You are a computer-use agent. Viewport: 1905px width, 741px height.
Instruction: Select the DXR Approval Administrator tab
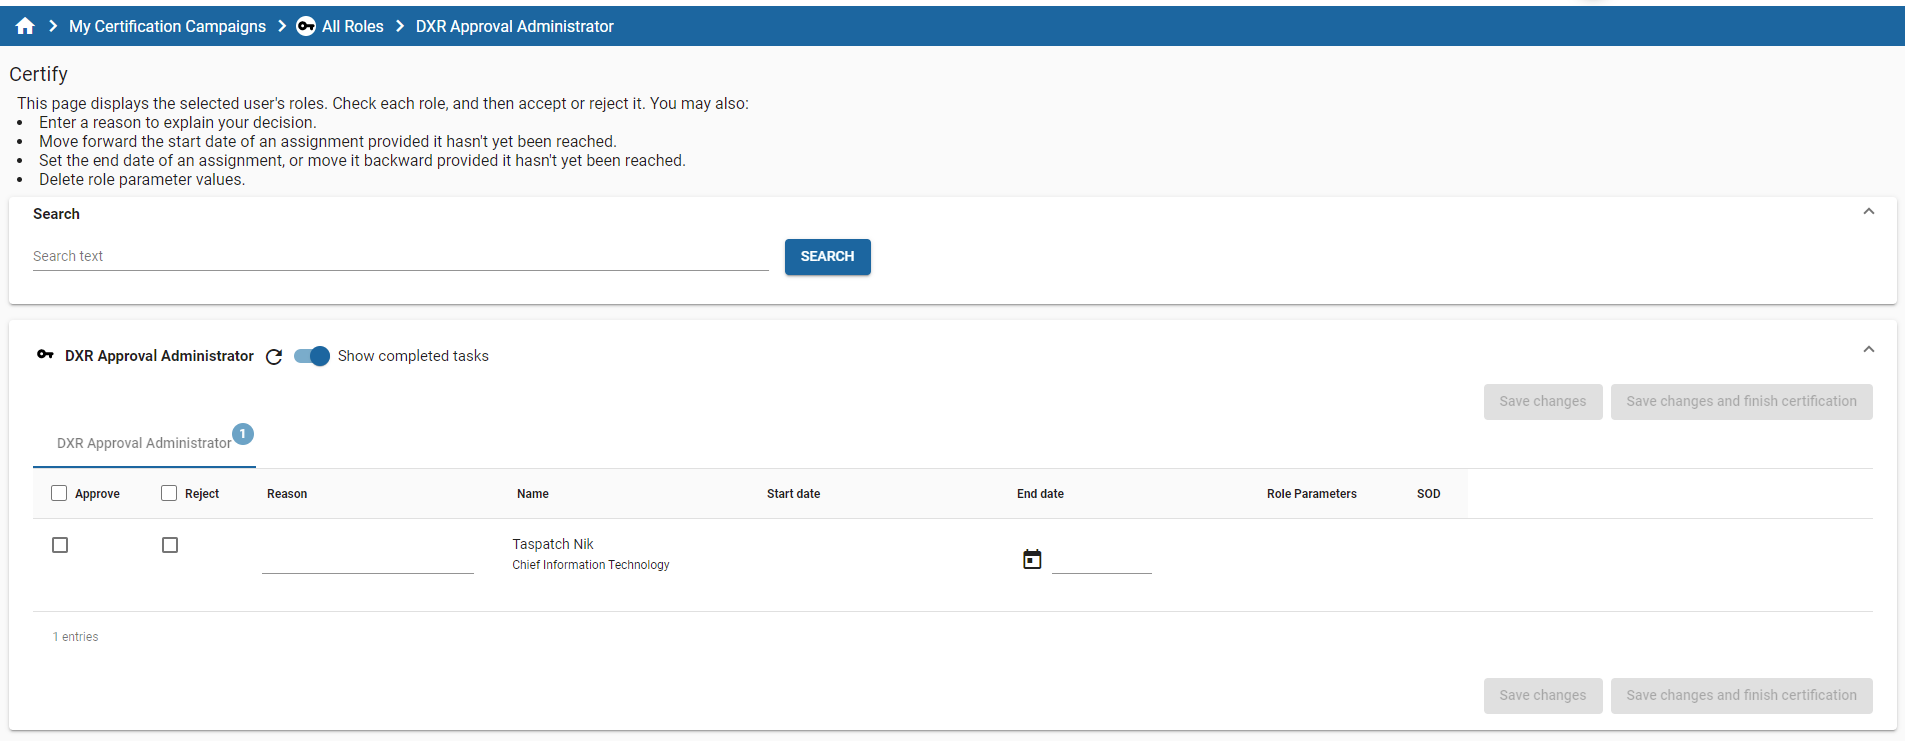(144, 443)
